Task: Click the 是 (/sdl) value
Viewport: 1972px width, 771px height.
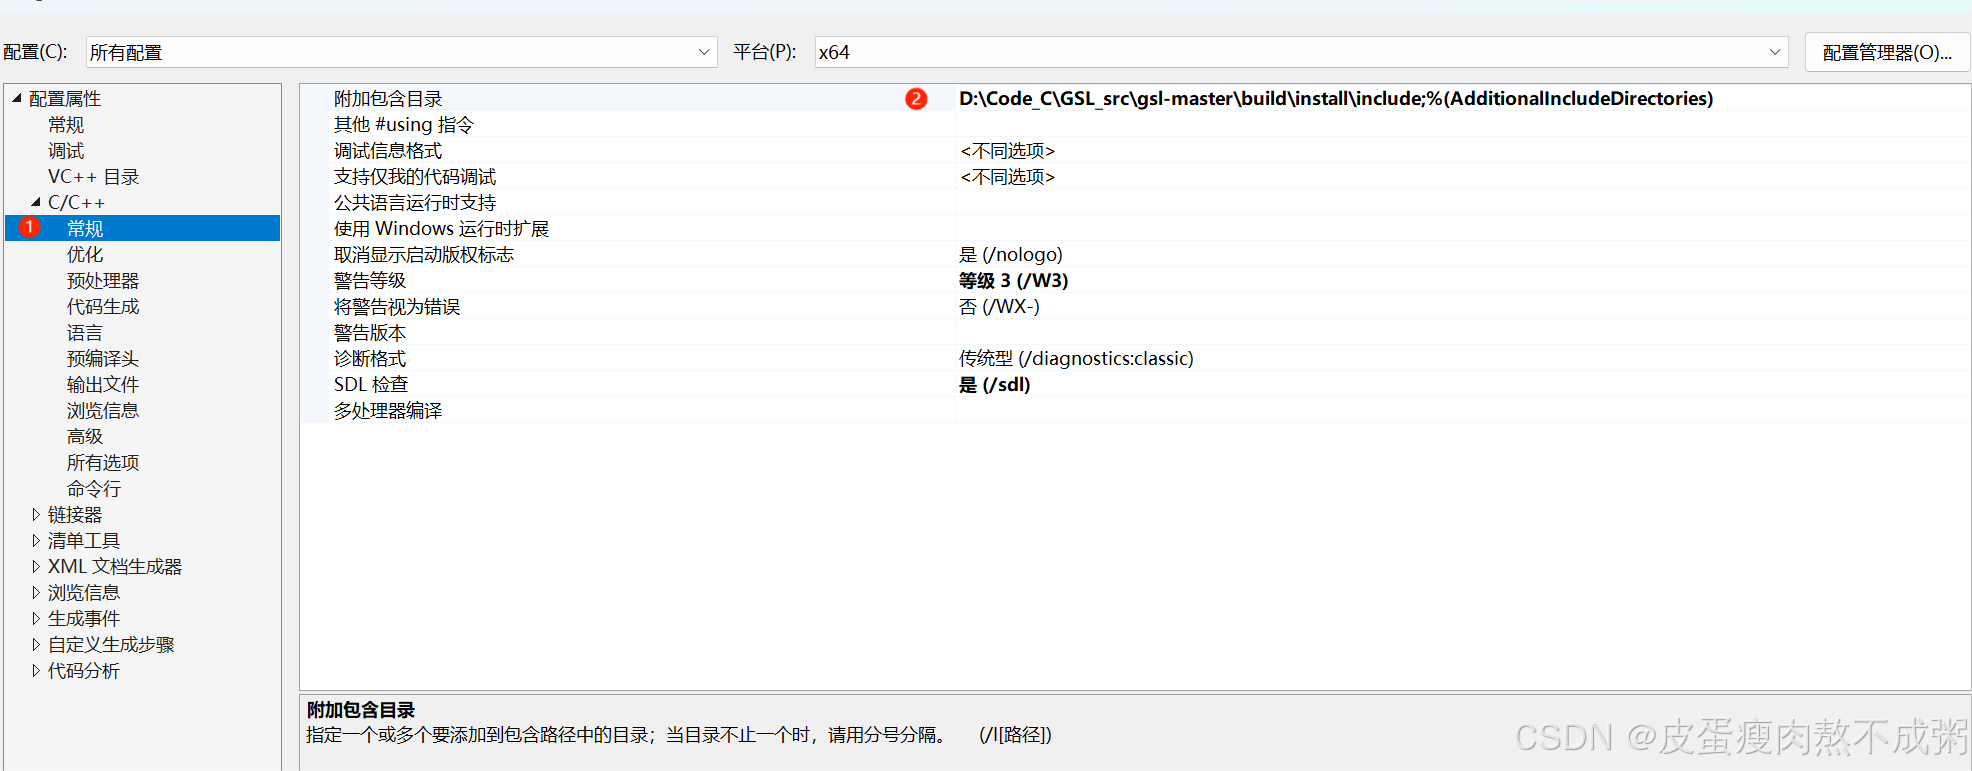Action: [995, 385]
